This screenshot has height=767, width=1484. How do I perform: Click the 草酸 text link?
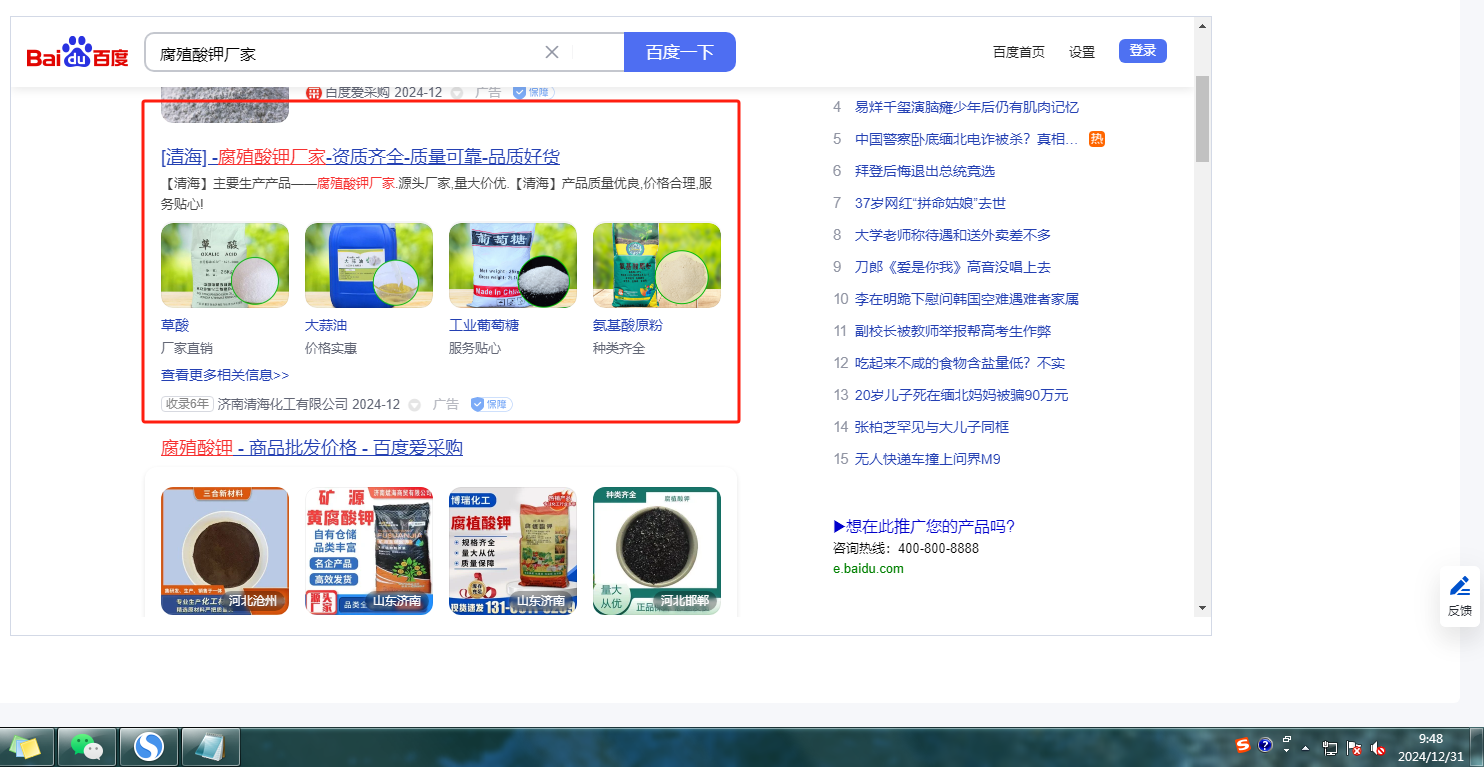tap(175, 326)
